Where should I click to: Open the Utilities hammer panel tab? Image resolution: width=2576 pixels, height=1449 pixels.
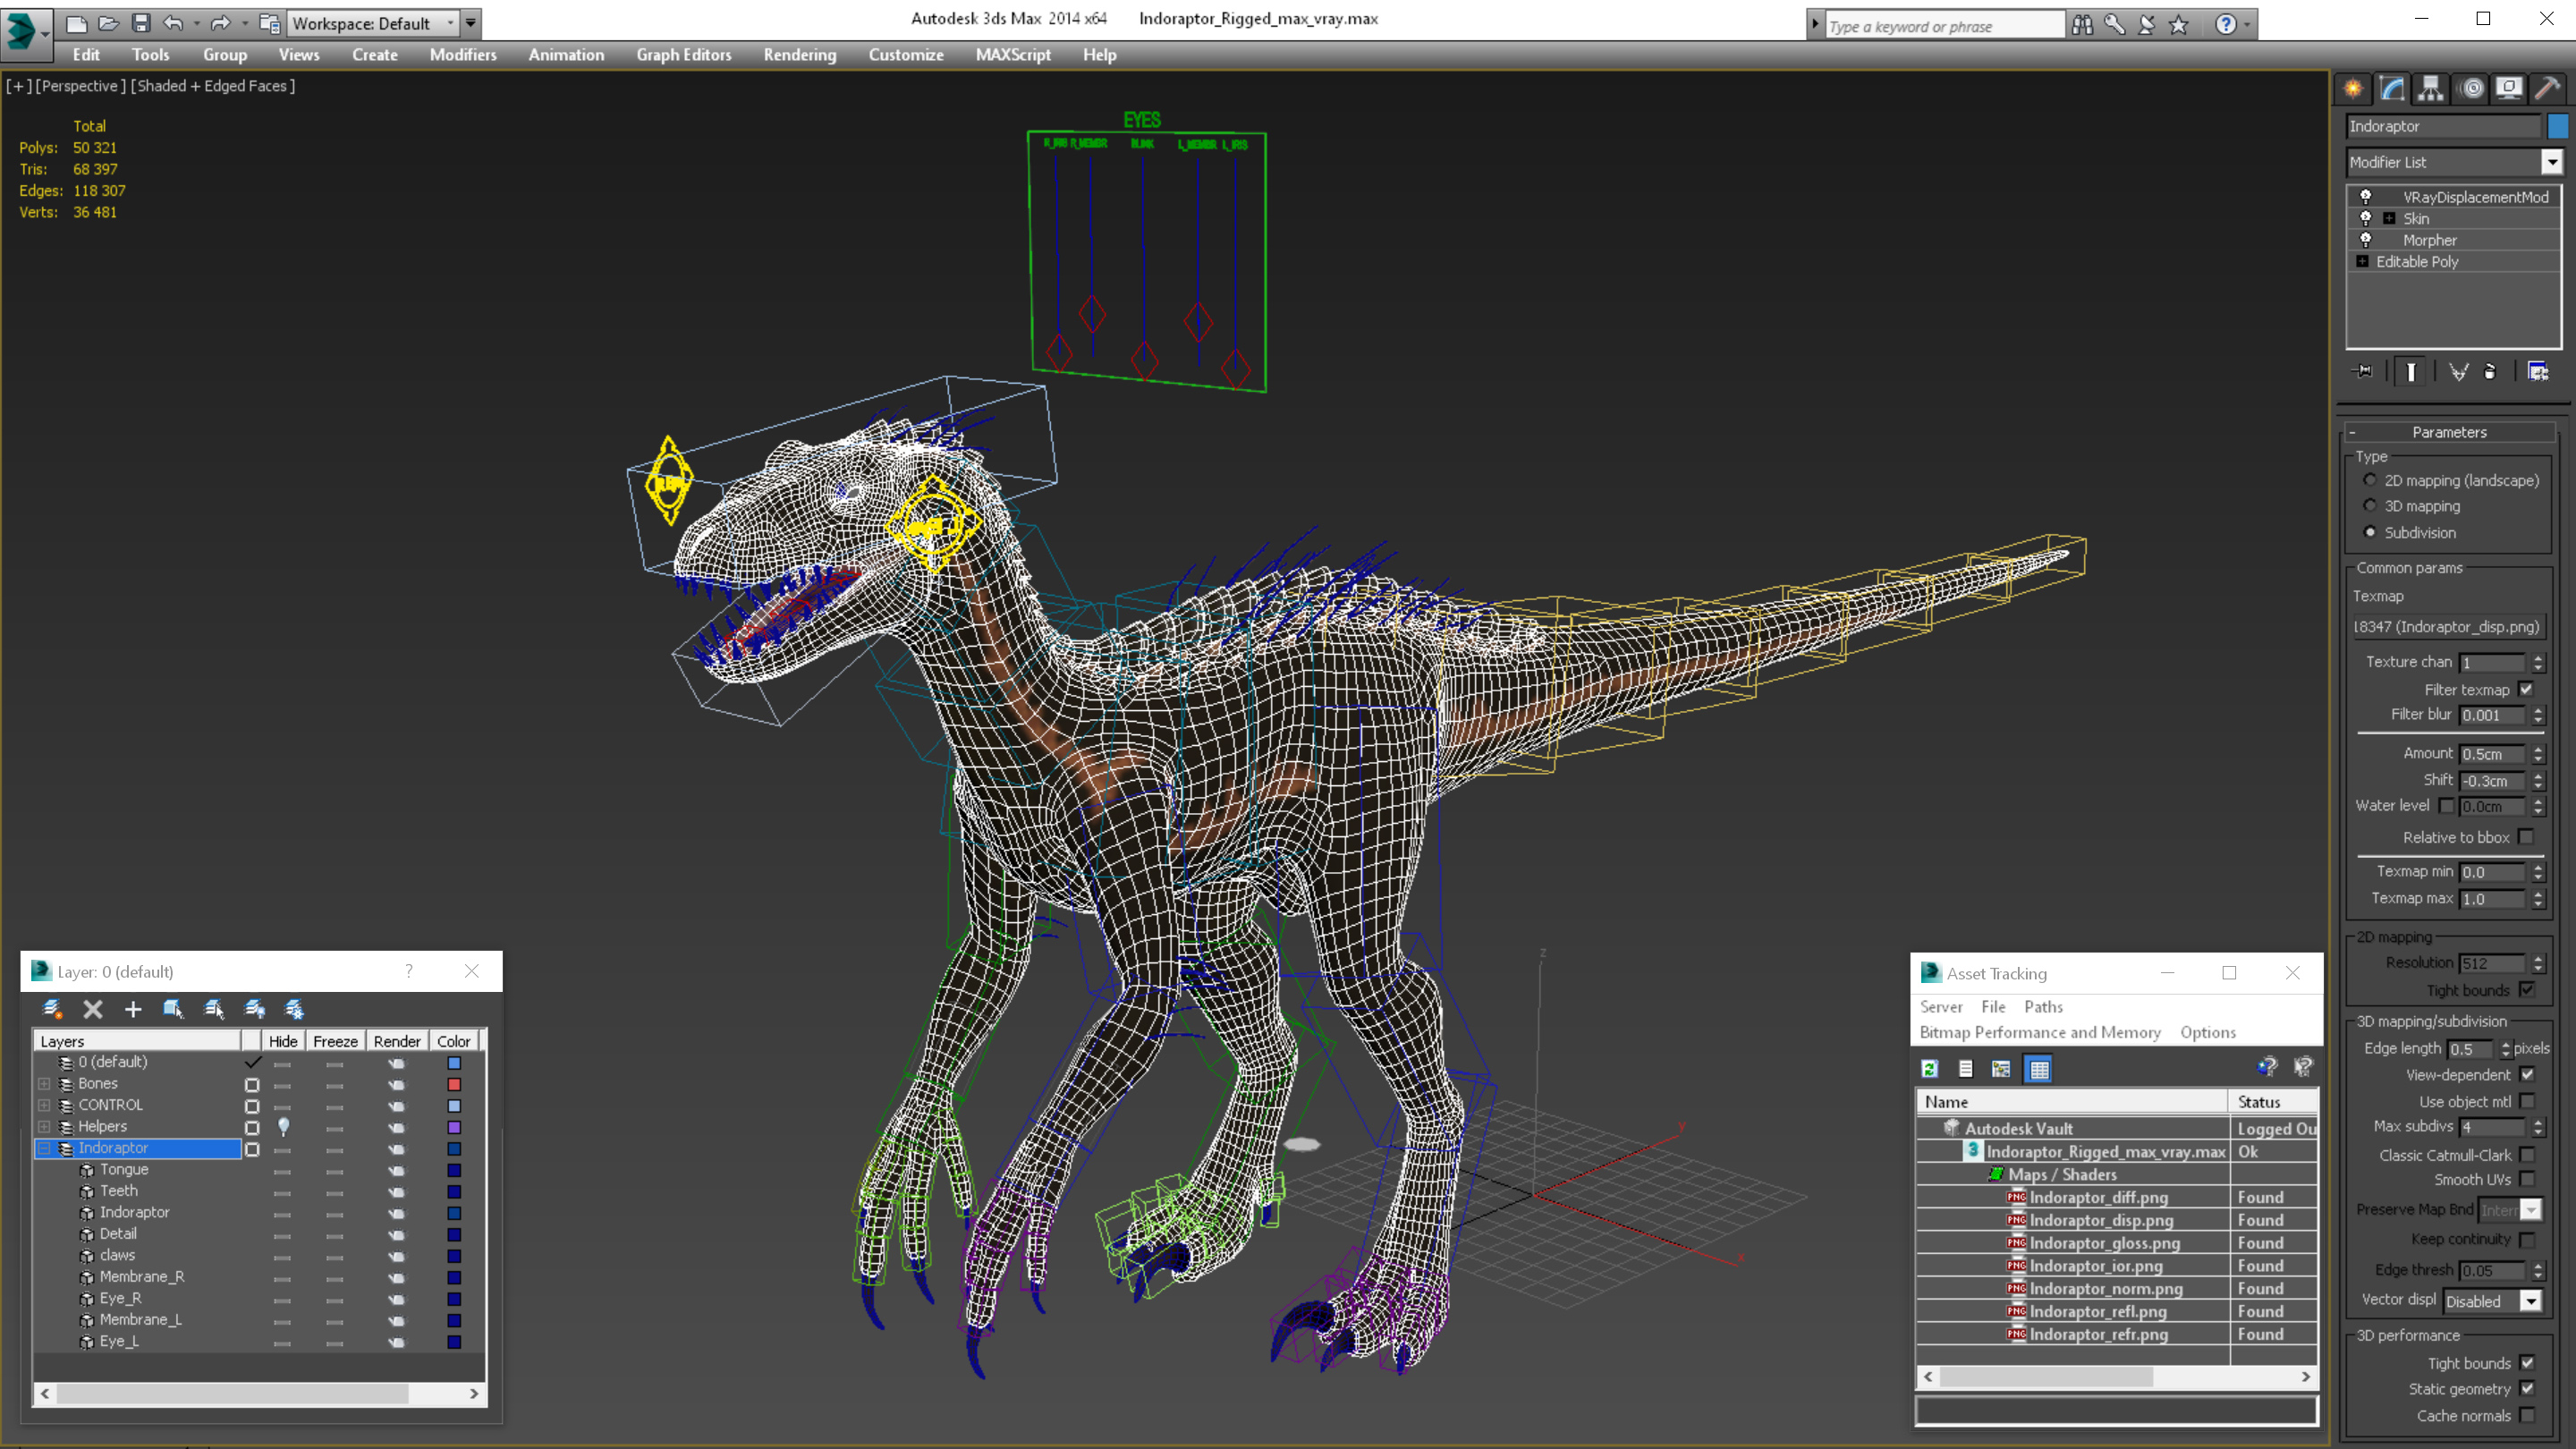tap(2548, 89)
